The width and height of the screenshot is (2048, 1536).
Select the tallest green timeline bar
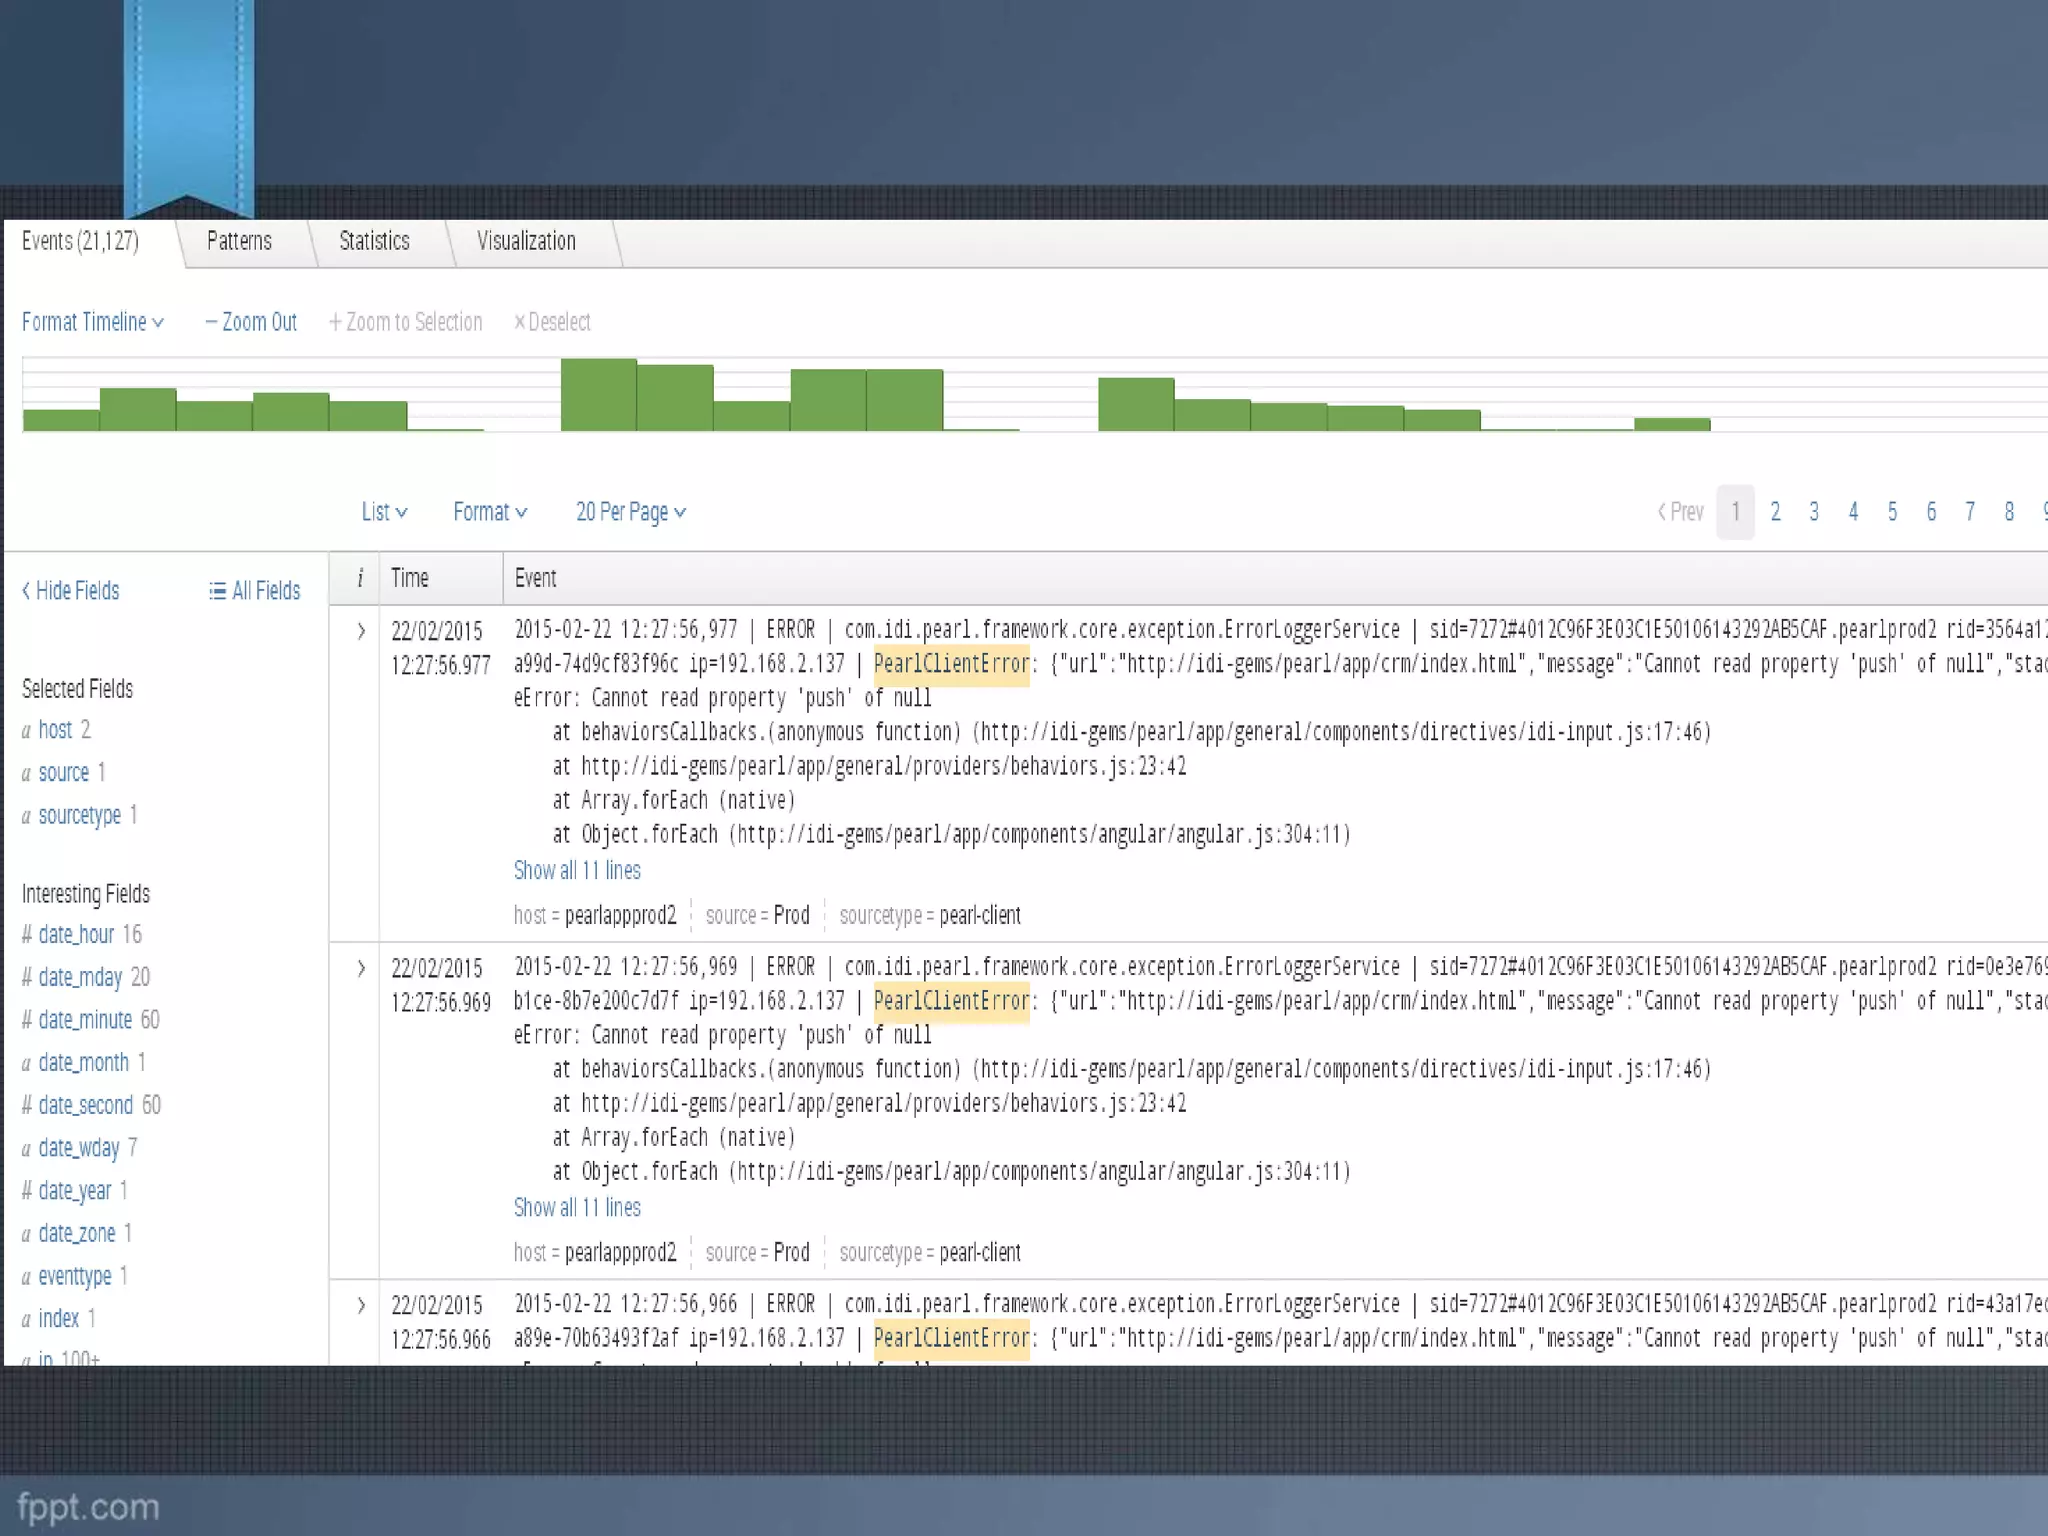click(598, 395)
